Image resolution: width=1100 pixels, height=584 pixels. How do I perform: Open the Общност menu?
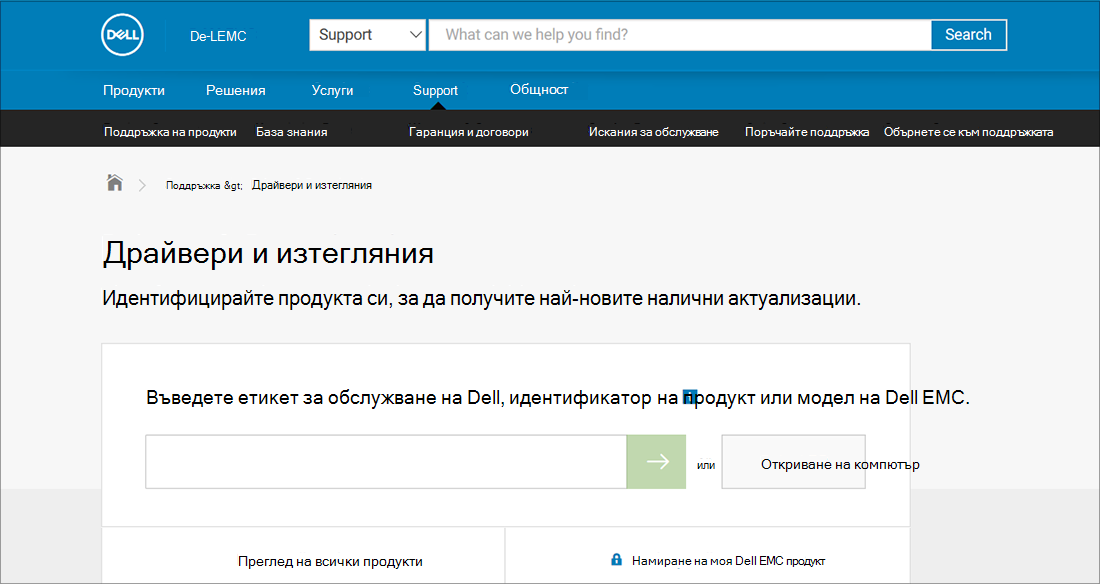[x=539, y=90]
